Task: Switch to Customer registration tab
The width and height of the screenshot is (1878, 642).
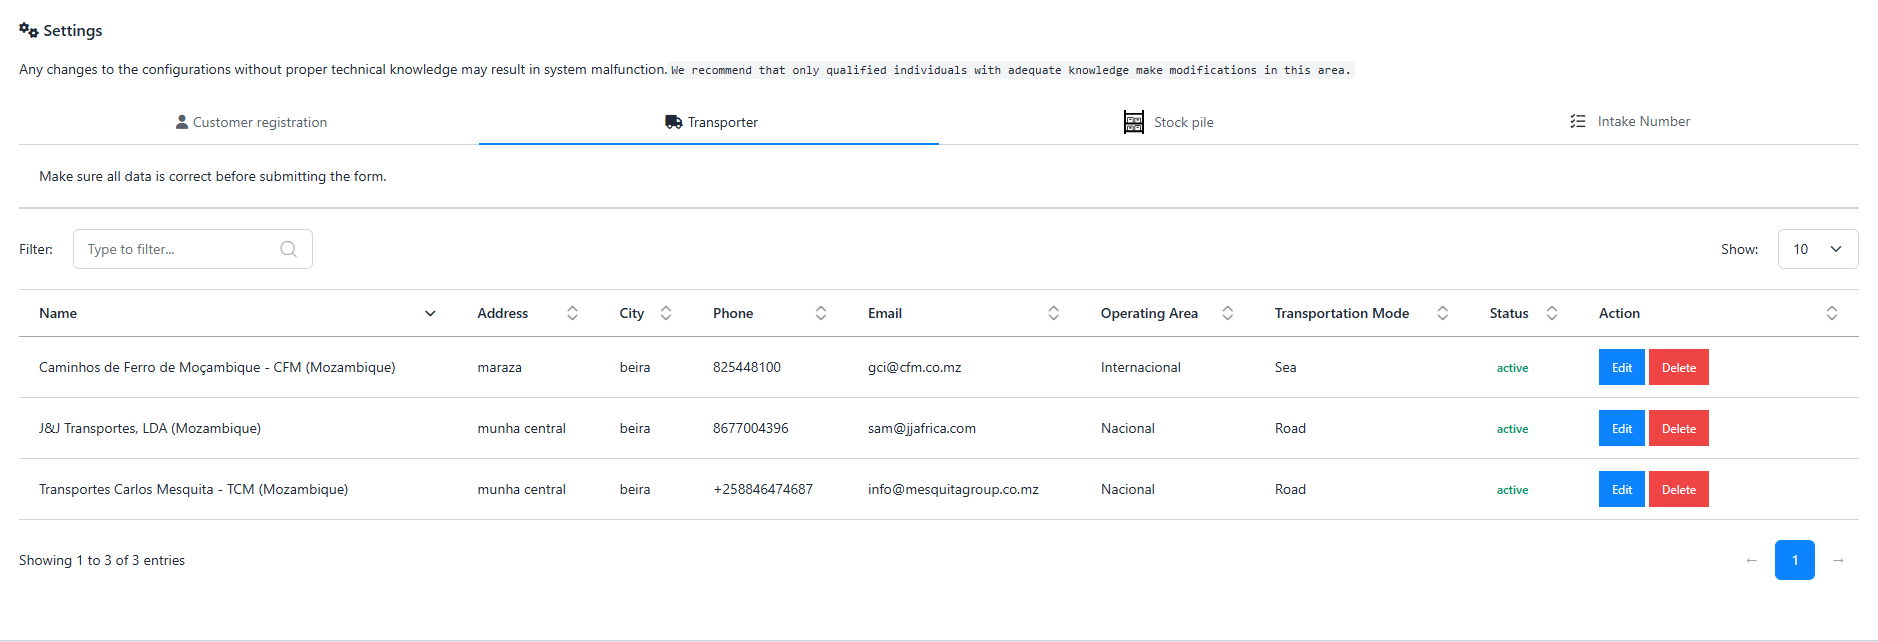Action: click(250, 122)
